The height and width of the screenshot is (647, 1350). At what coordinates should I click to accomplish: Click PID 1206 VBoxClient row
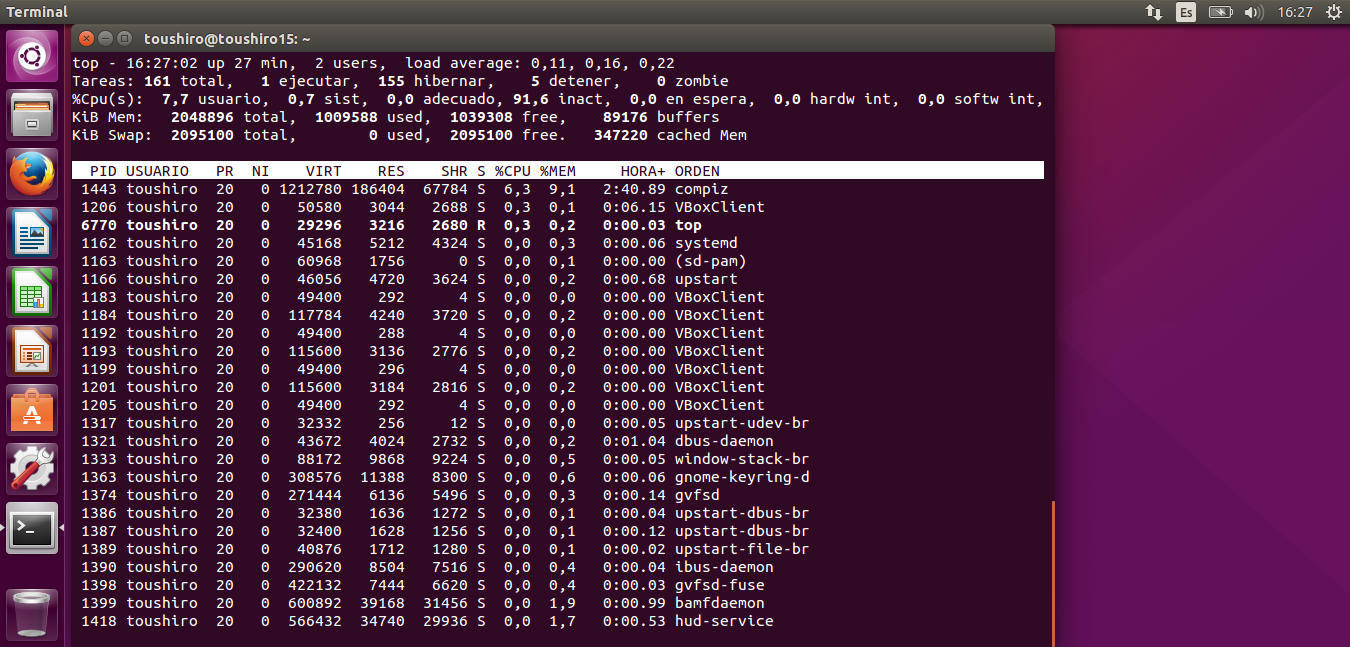point(558,207)
